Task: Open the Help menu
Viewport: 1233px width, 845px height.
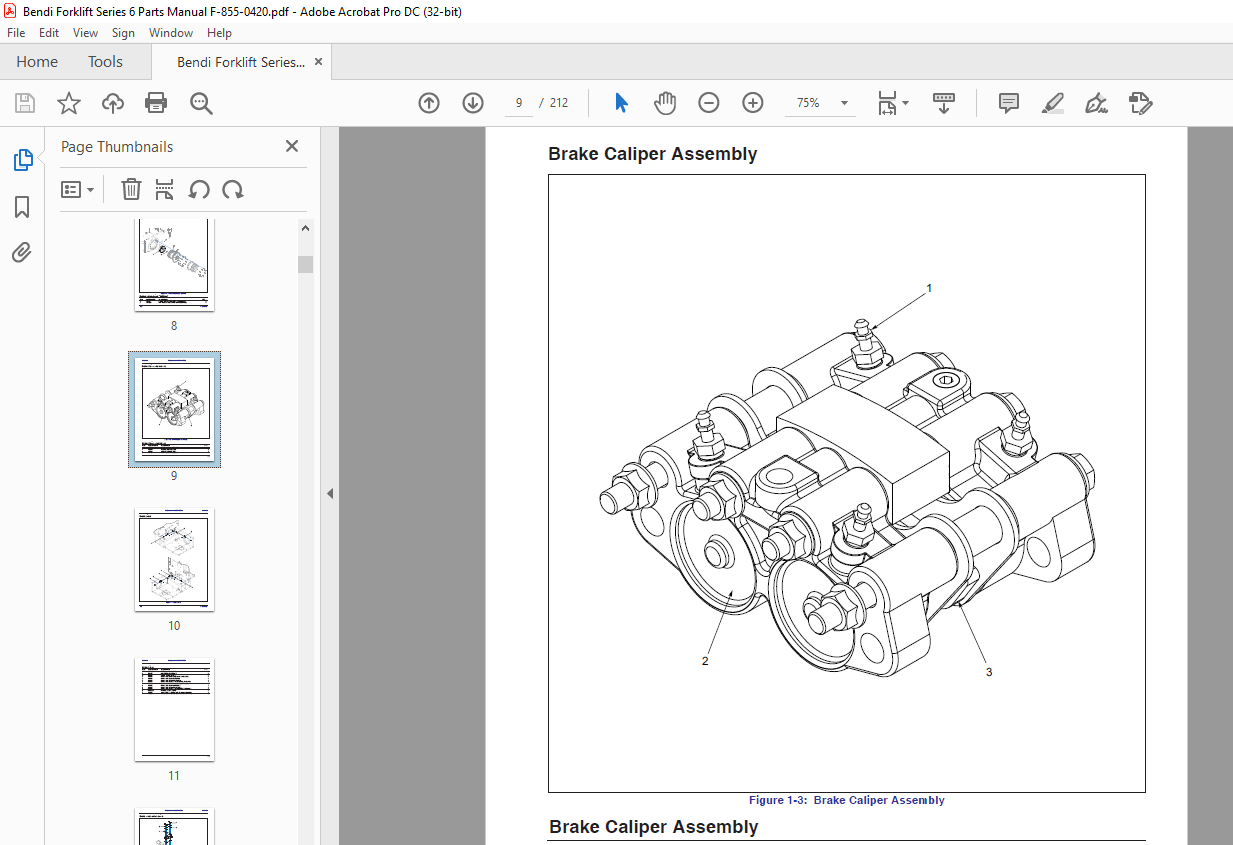Action: coord(219,32)
